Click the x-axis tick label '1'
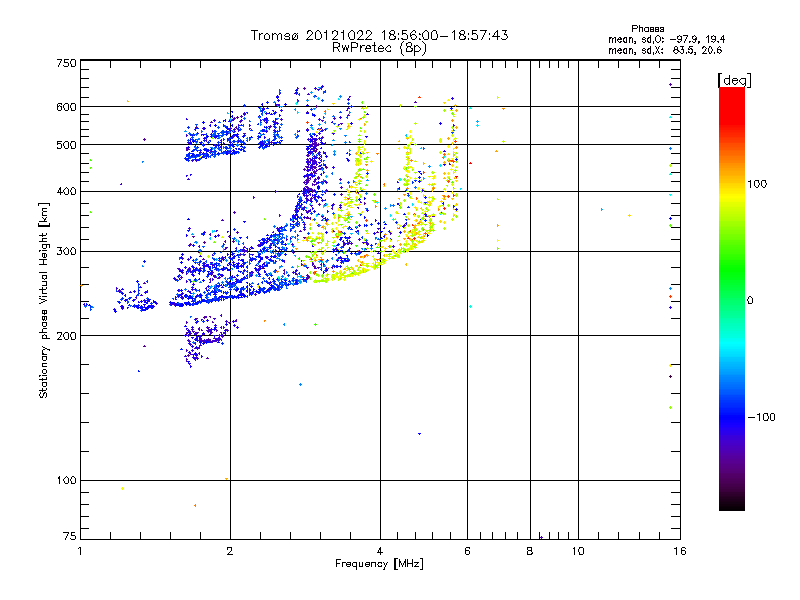Image resolution: width=800 pixels, height=600 pixels. coord(80,551)
